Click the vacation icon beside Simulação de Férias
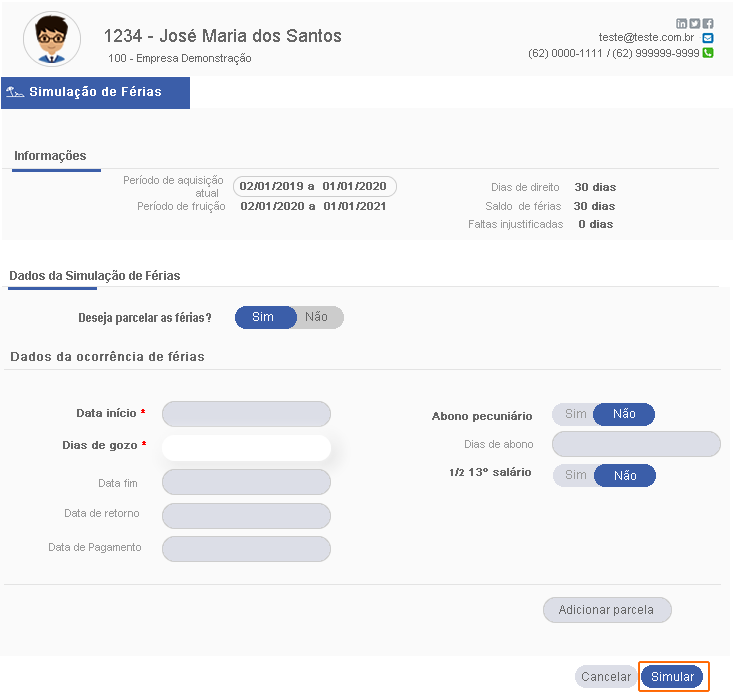The image size is (733, 700). [15, 92]
